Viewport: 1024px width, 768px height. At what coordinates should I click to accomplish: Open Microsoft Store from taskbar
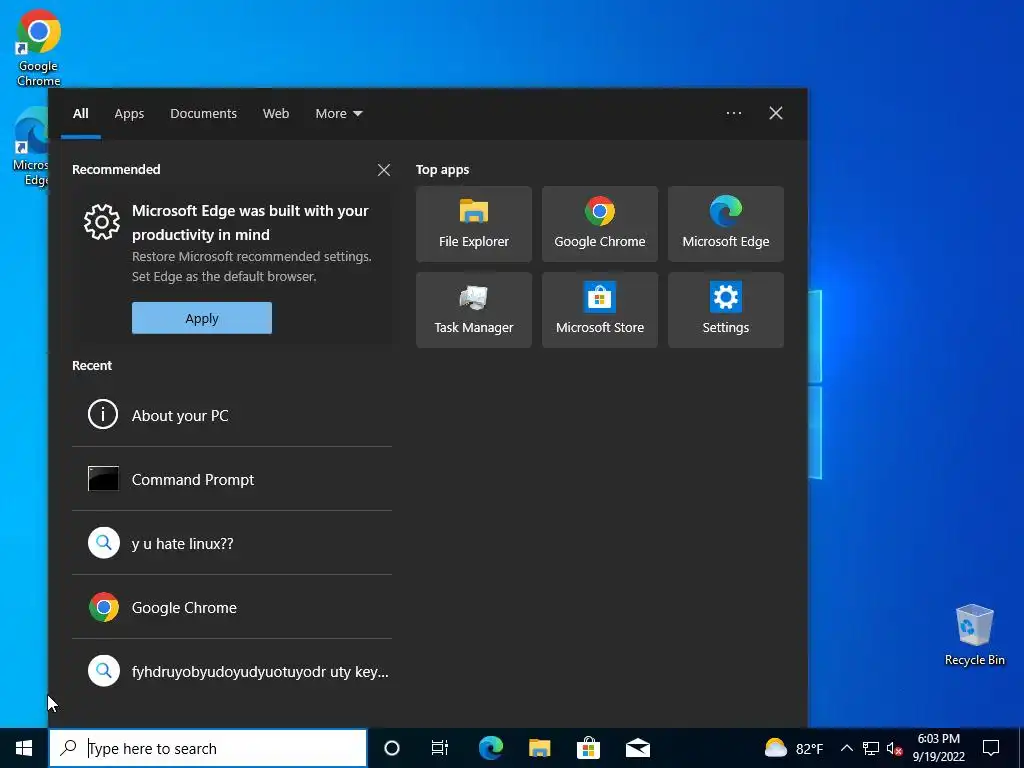(588, 748)
